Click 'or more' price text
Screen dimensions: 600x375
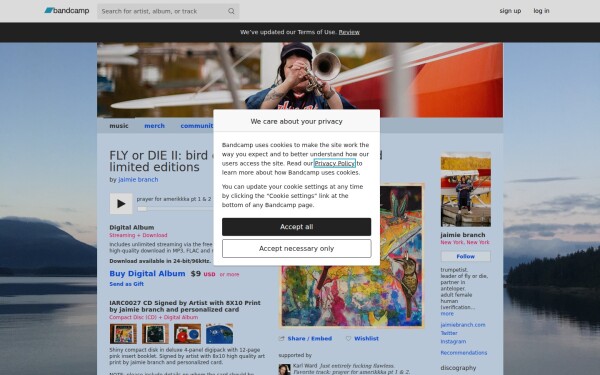(x=229, y=274)
